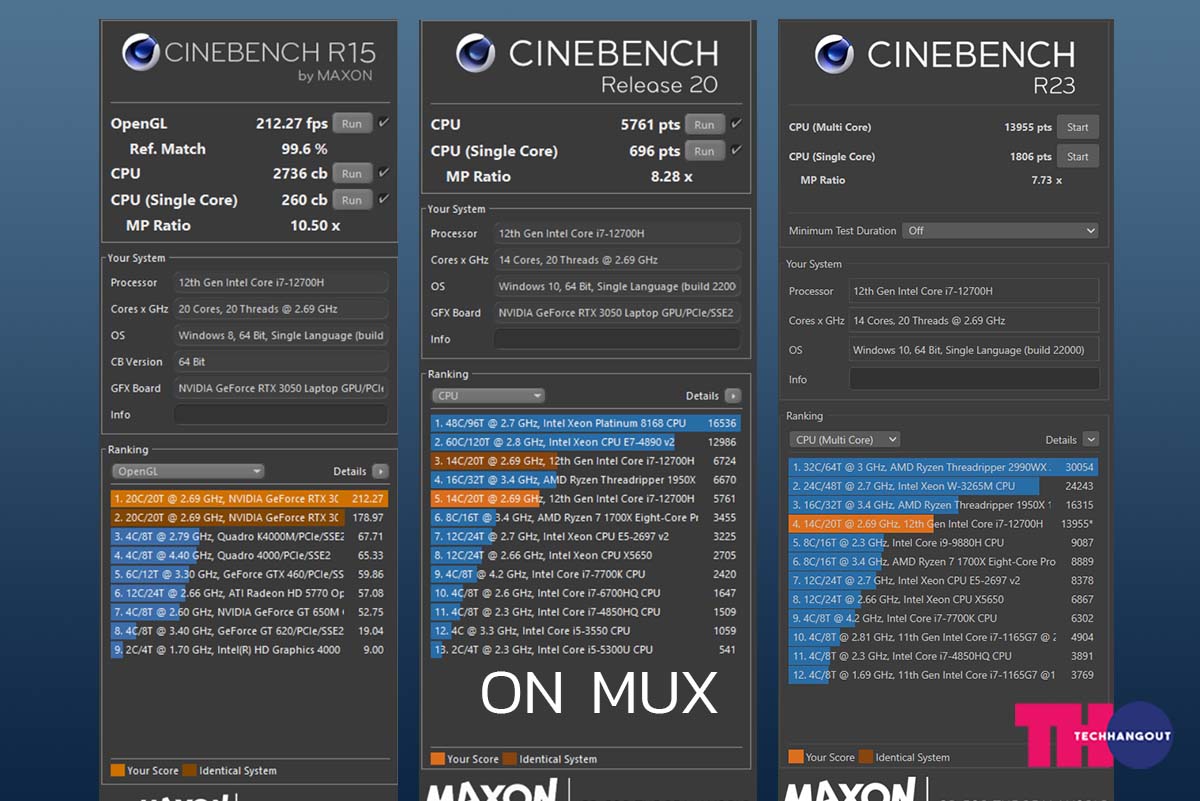Select the GeForce GT 650M row in R15
1200x801 pixels.
point(249,612)
